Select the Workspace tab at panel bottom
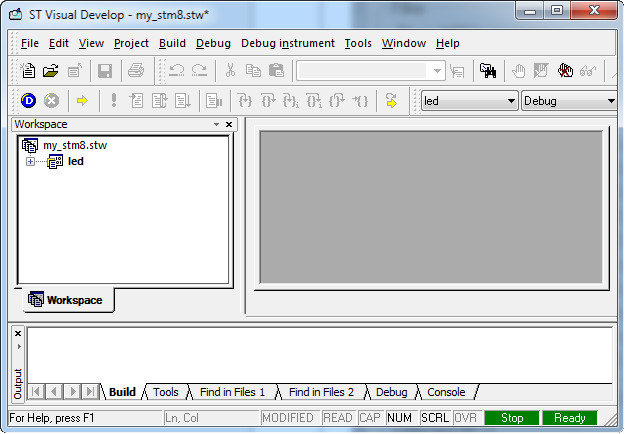The width and height of the screenshot is (625, 434). point(69,300)
